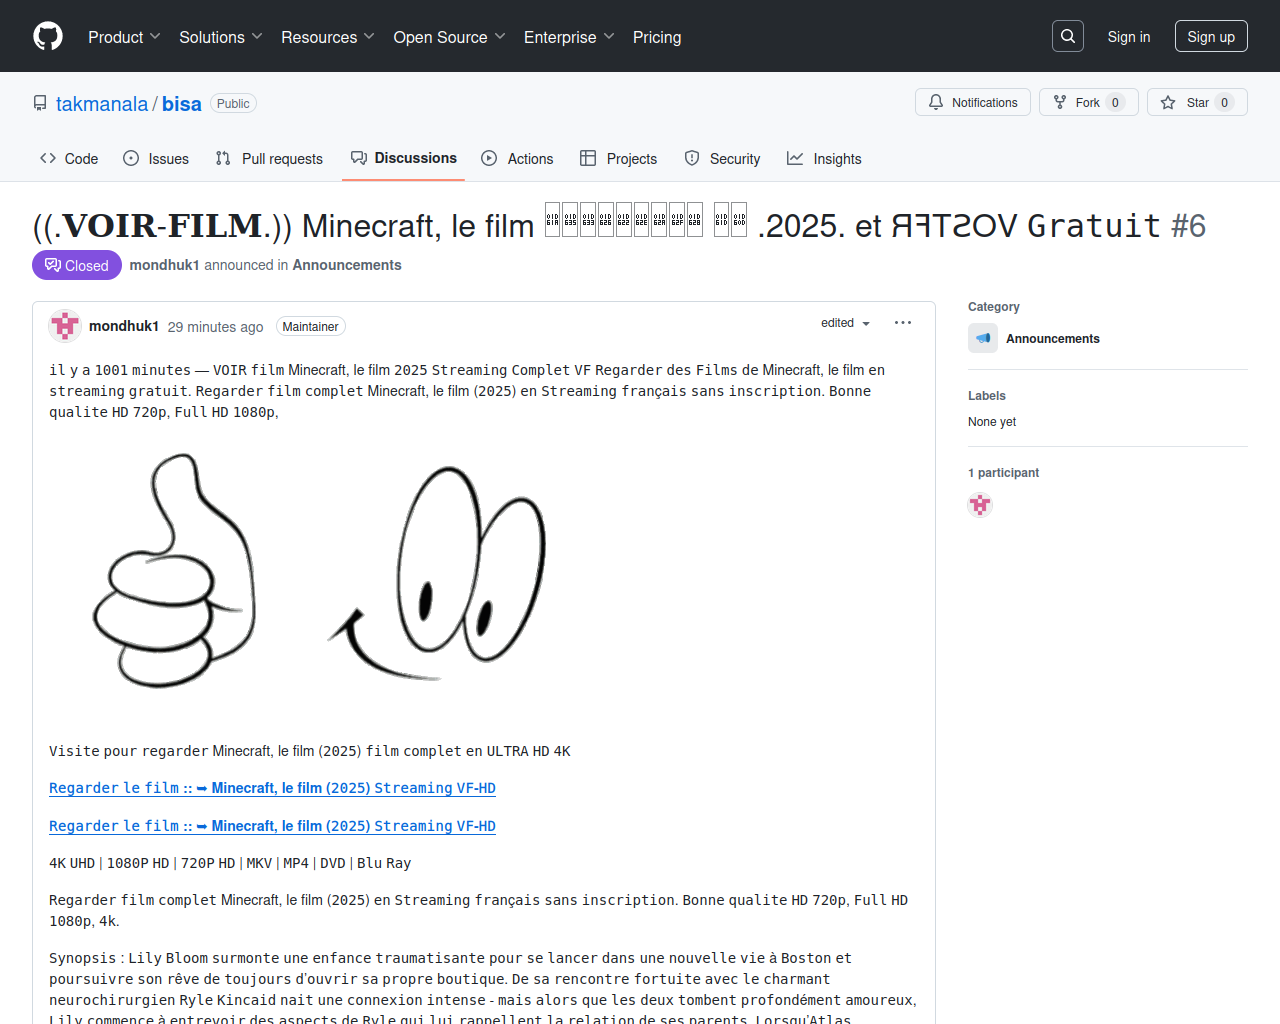This screenshot has width=1280, height=1024.
Task: Expand the edited history dropdown
Action: tap(846, 323)
